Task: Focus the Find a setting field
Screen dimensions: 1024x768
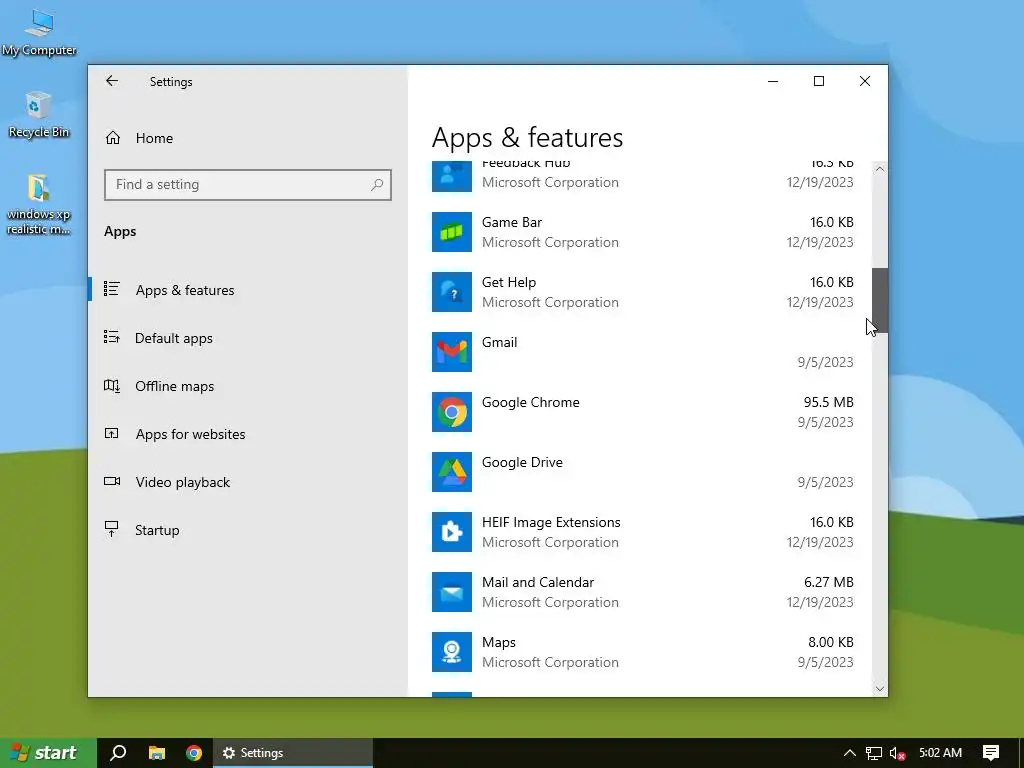Action: tap(248, 185)
